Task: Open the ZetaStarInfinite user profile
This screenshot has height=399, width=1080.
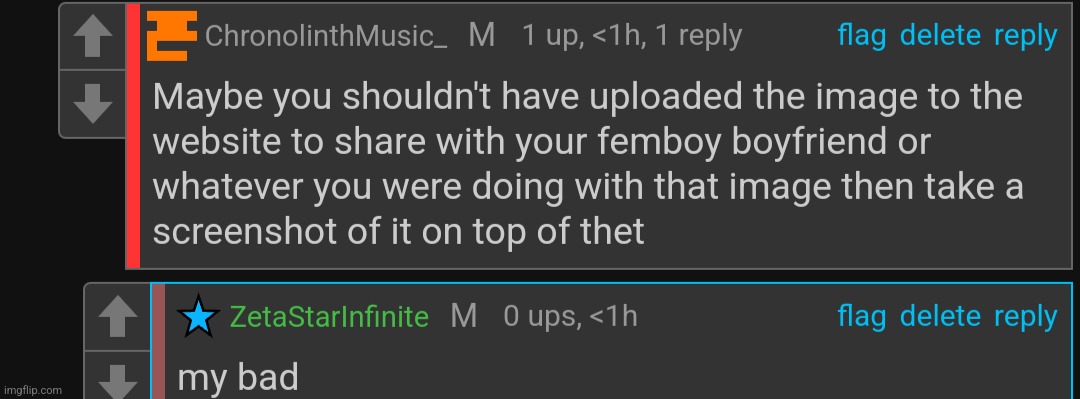Action: (329, 317)
